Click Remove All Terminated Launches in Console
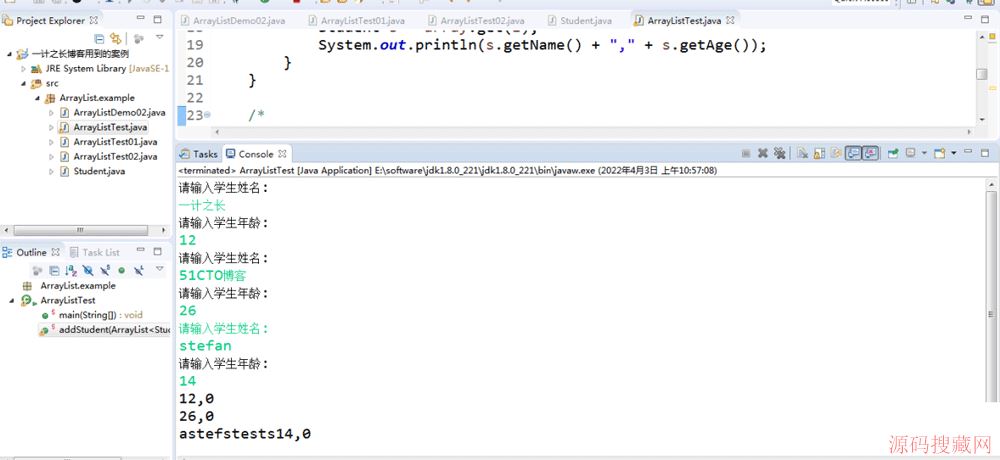Viewport: 1000px width, 460px height. 780,154
